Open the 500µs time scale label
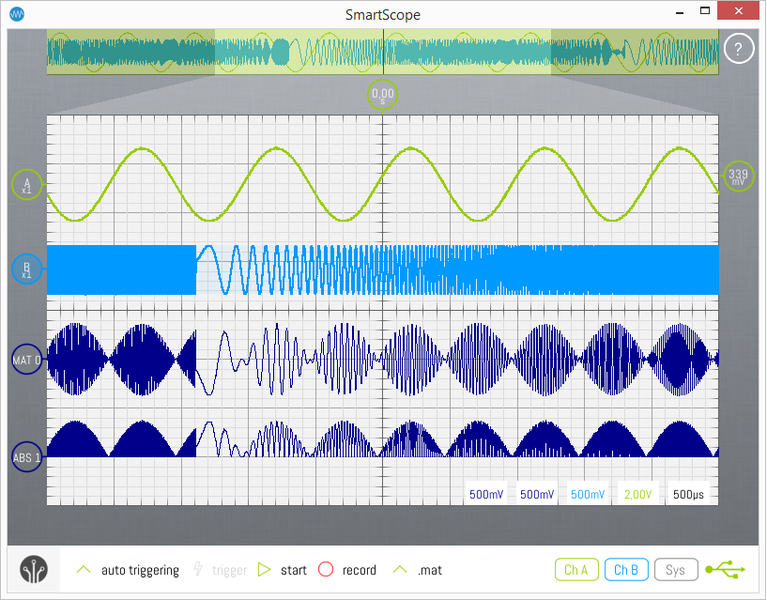 click(x=688, y=494)
